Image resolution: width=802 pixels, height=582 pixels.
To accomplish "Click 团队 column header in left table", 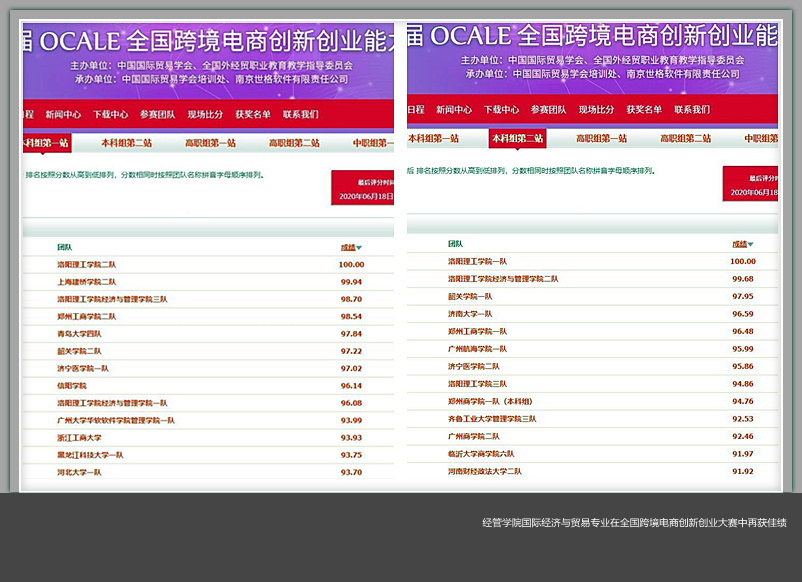I will pos(64,246).
